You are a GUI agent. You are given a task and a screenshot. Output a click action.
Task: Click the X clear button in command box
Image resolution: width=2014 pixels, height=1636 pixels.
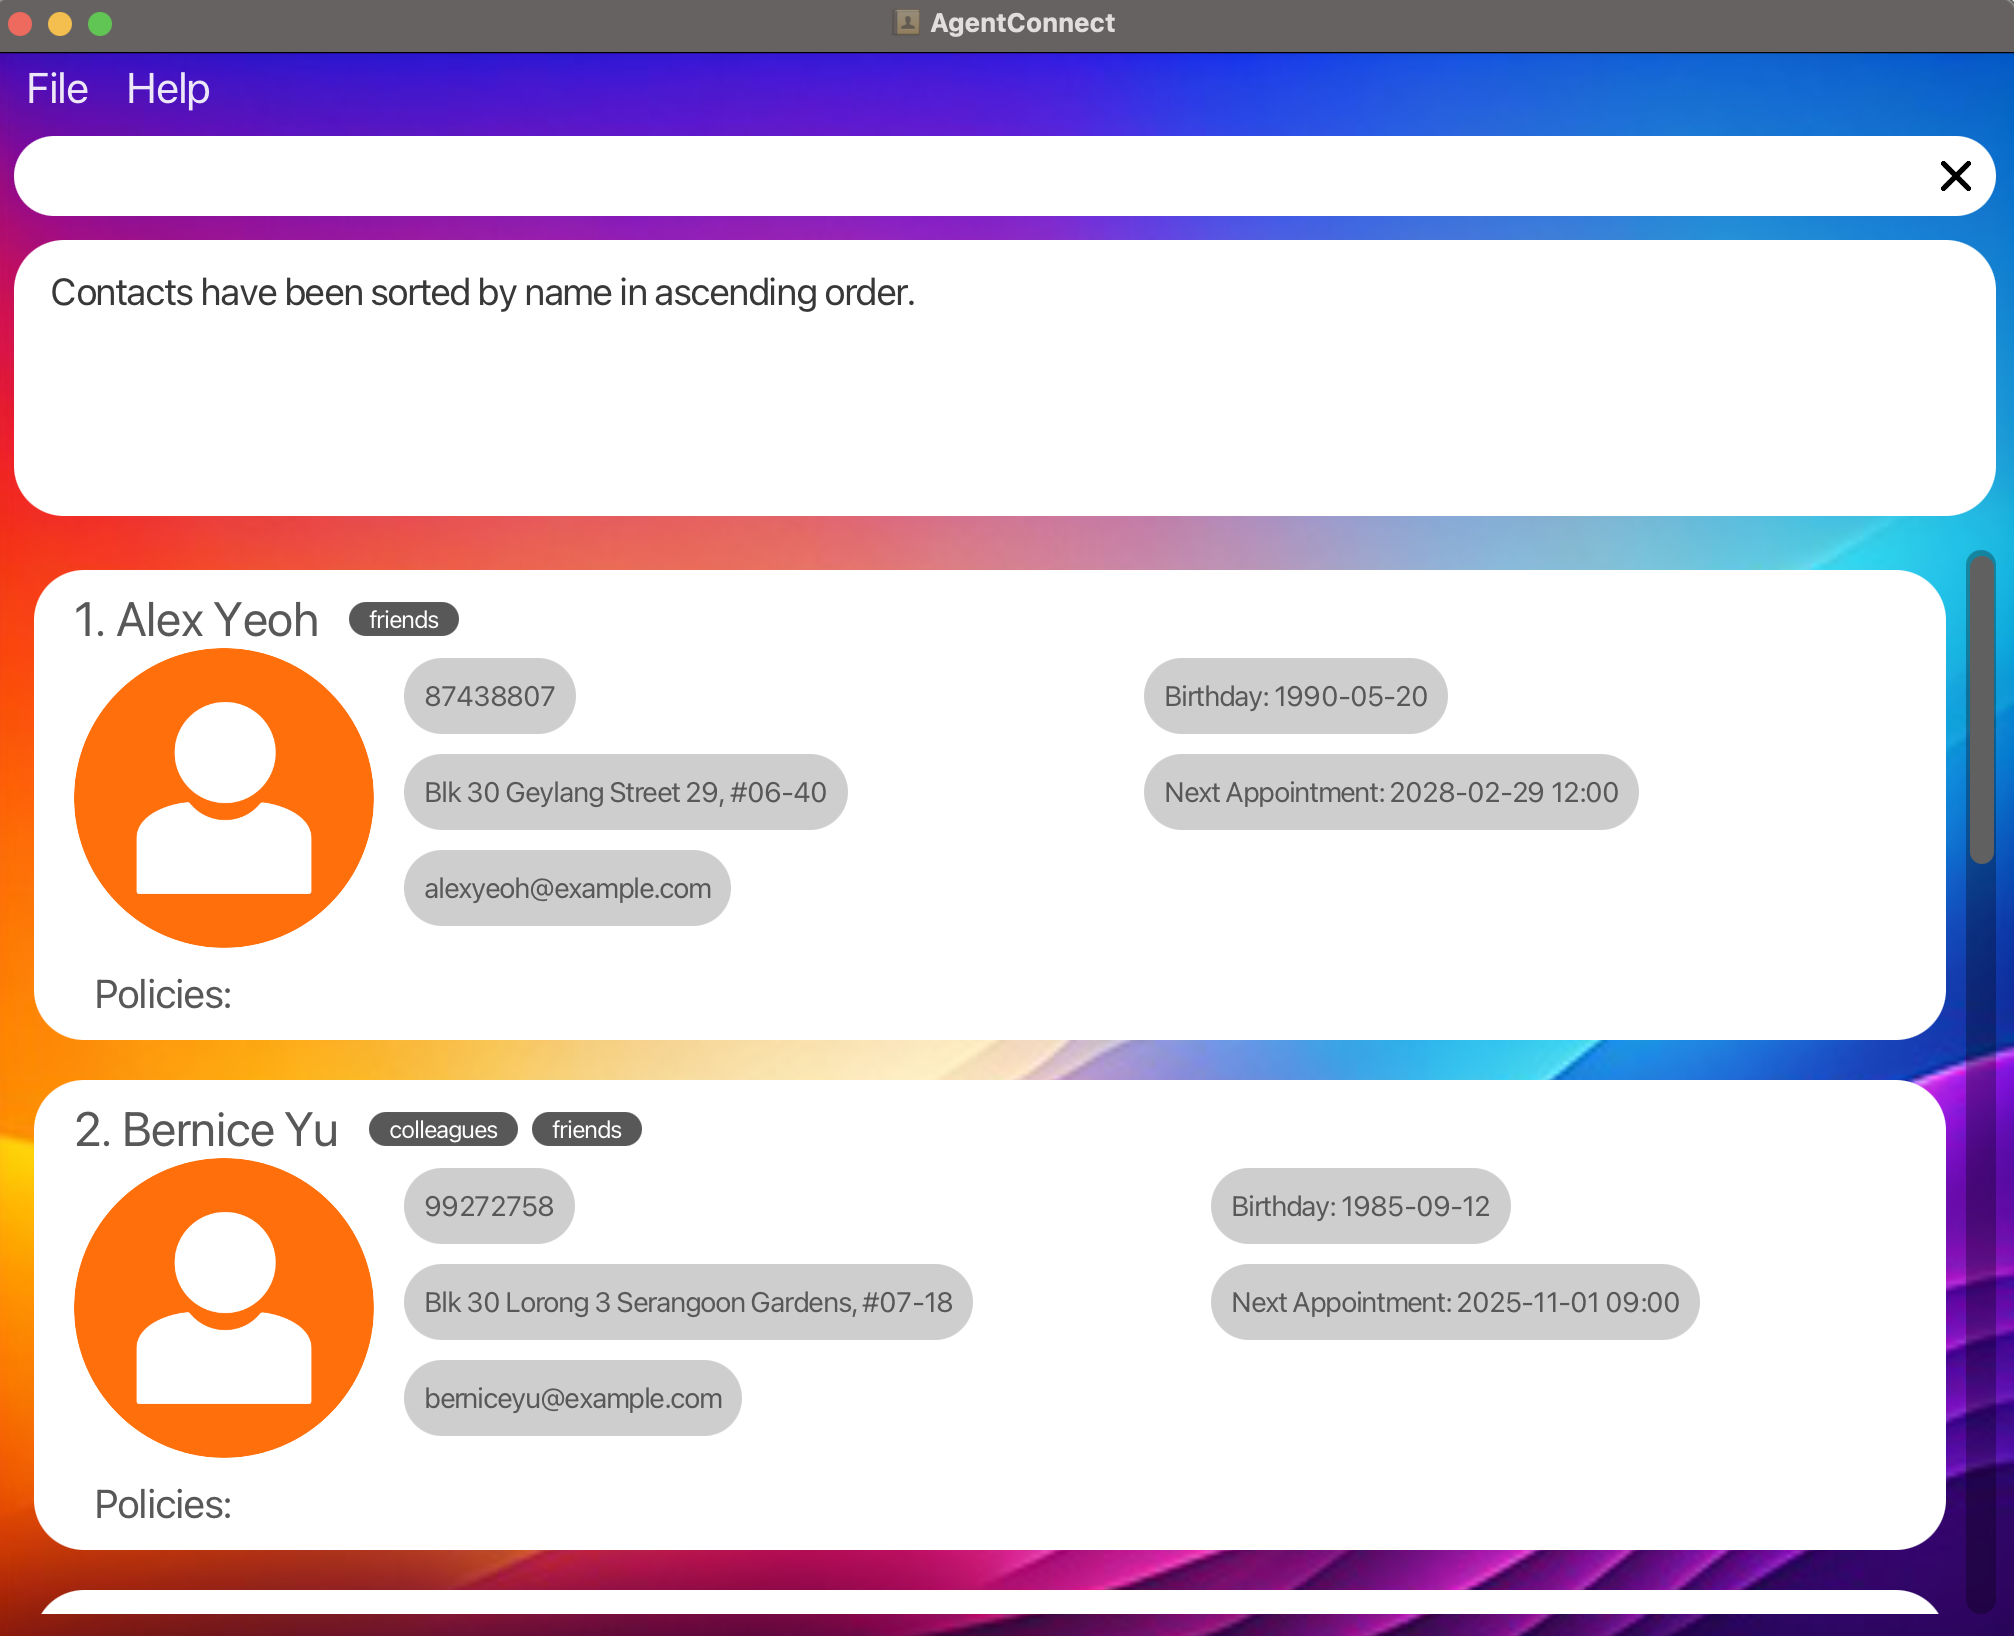(1955, 176)
